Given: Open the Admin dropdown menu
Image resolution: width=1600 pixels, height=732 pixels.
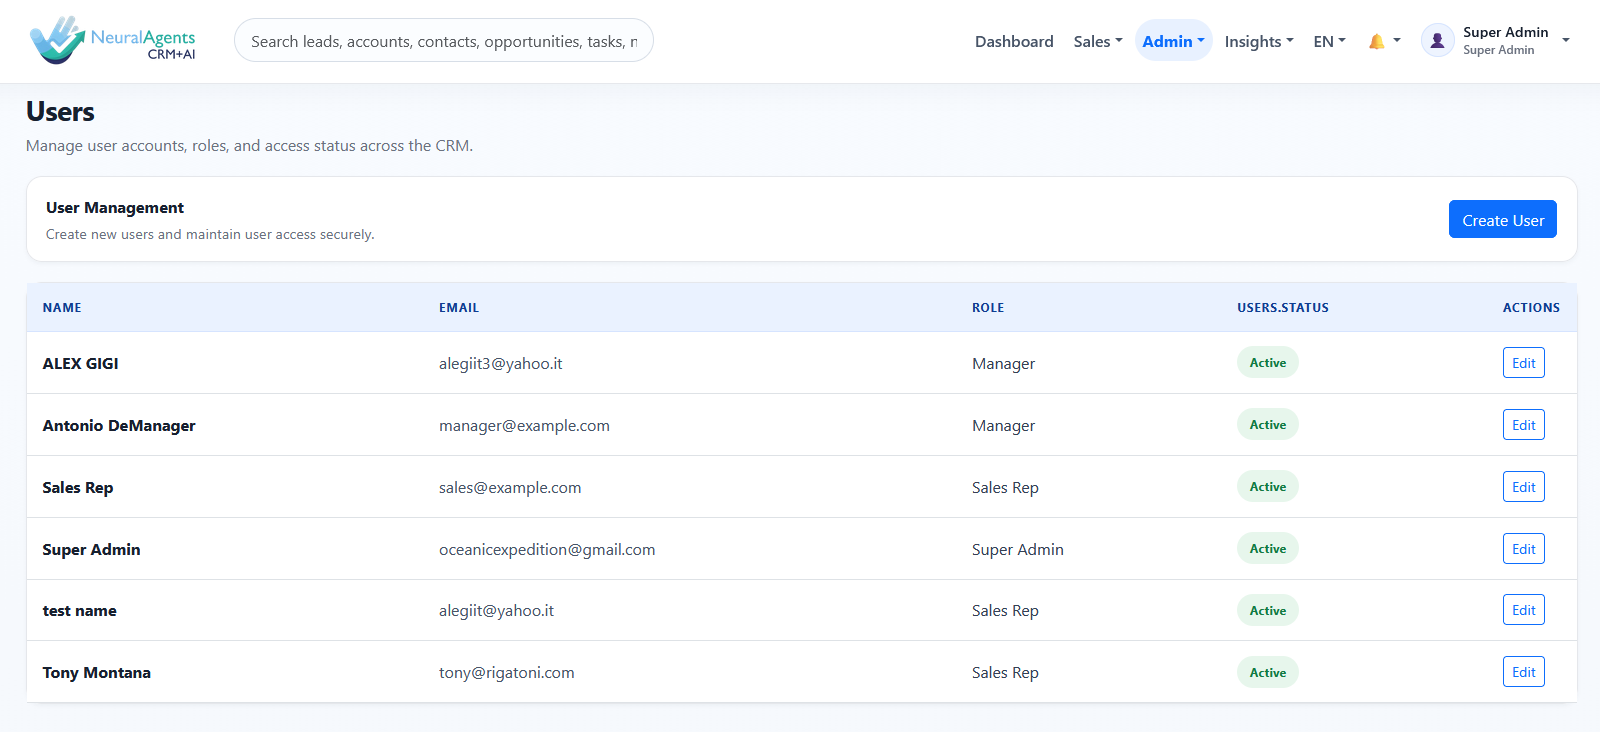Looking at the screenshot, I should click(x=1173, y=41).
